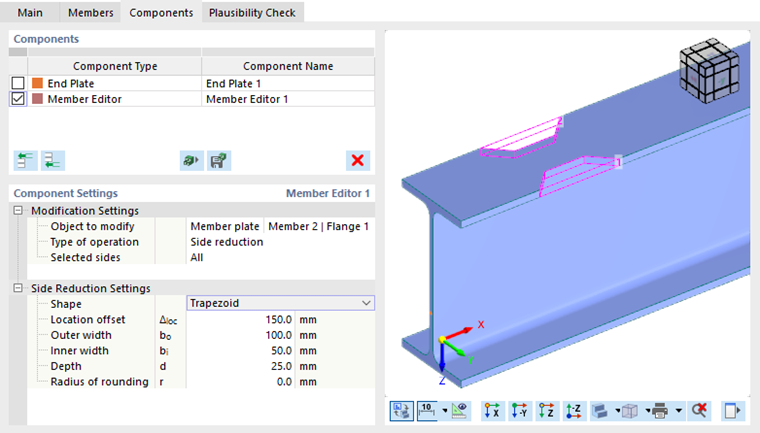Click the Depth 25.0 value field
The image size is (760, 433).
[x=240, y=366]
